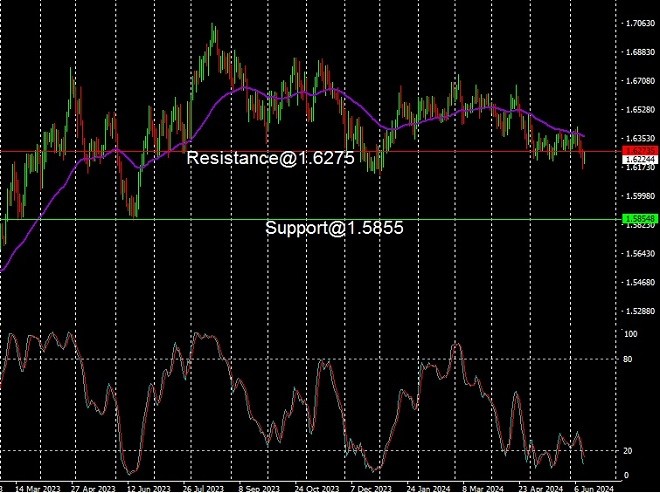Click the 1.63530 price axis label
The image size is (660, 493).
pyautogui.click(x=640, y=138)
